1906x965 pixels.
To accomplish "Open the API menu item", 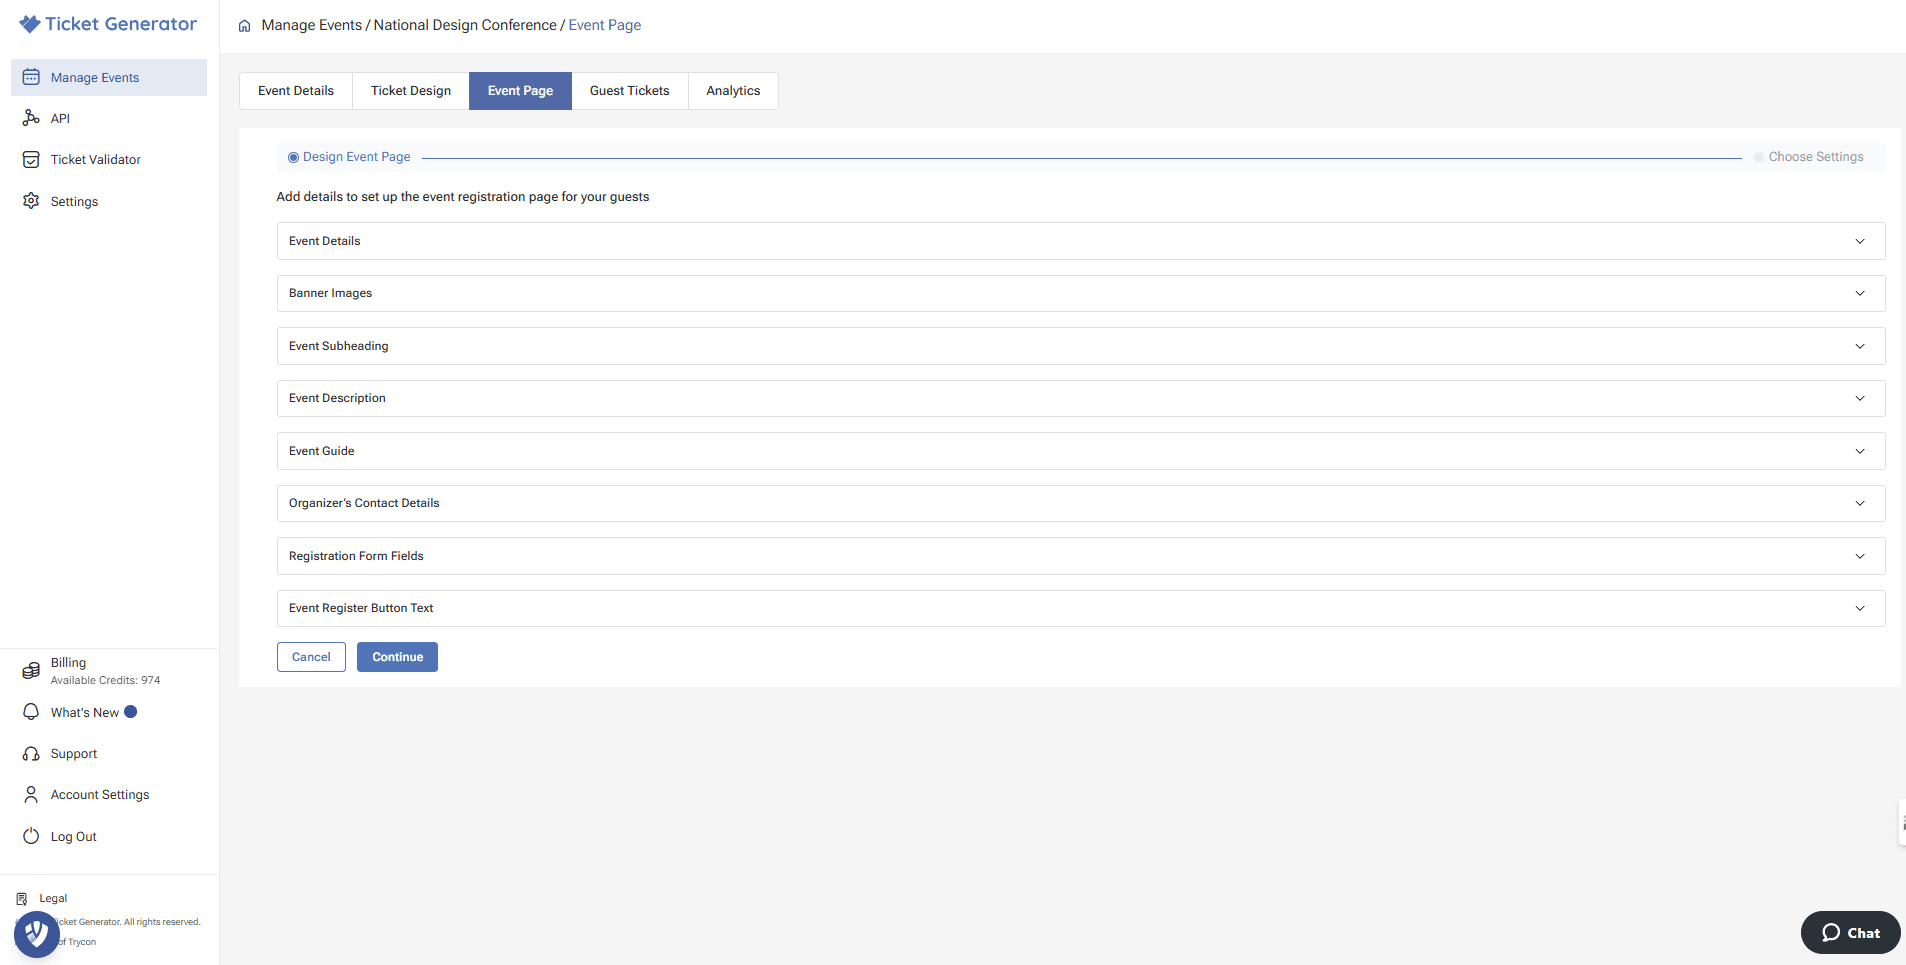I will tap(60, 119).
